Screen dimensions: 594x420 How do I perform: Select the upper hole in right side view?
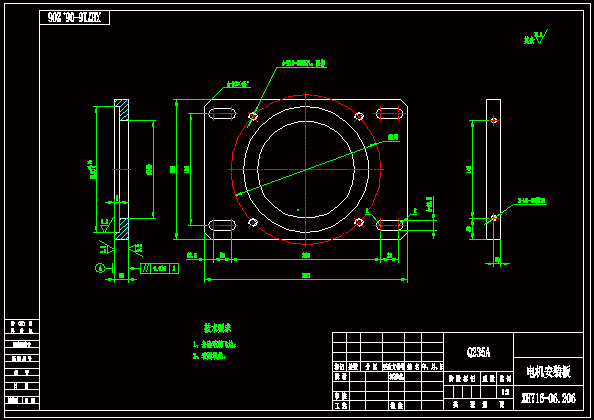coord(494,120)
